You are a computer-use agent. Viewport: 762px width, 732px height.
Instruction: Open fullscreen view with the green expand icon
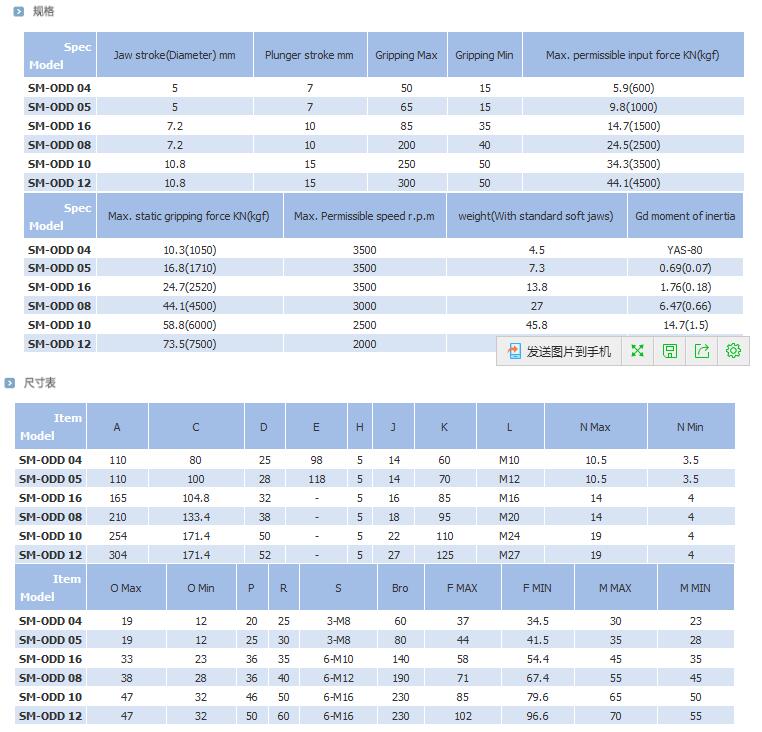[637, 350]
